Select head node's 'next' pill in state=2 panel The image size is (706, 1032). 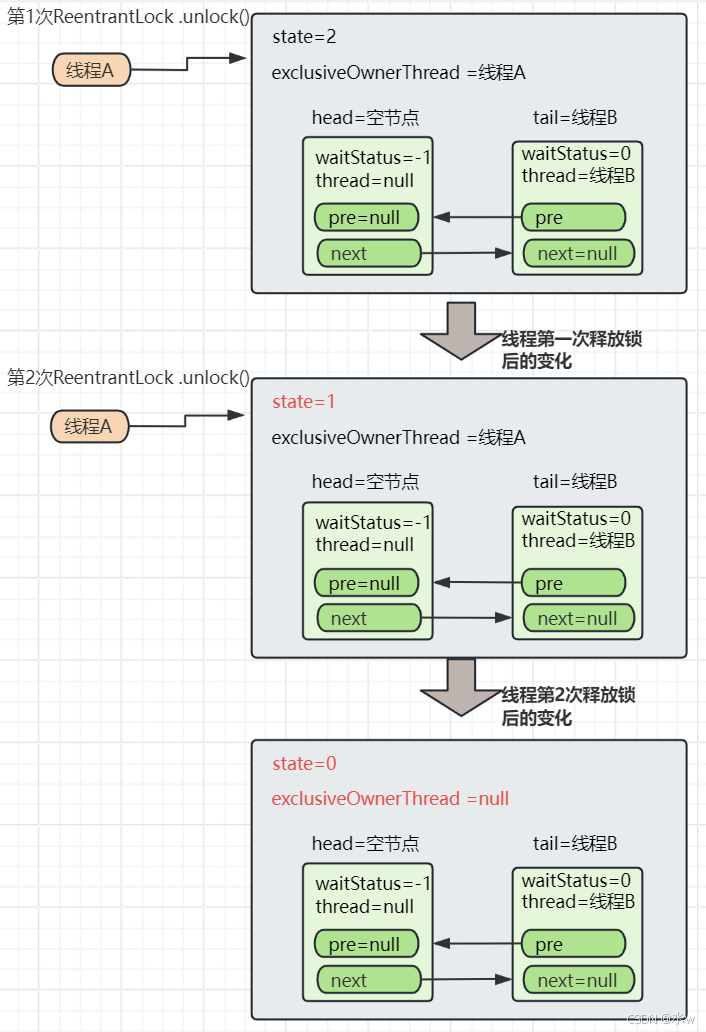point(369,253)
